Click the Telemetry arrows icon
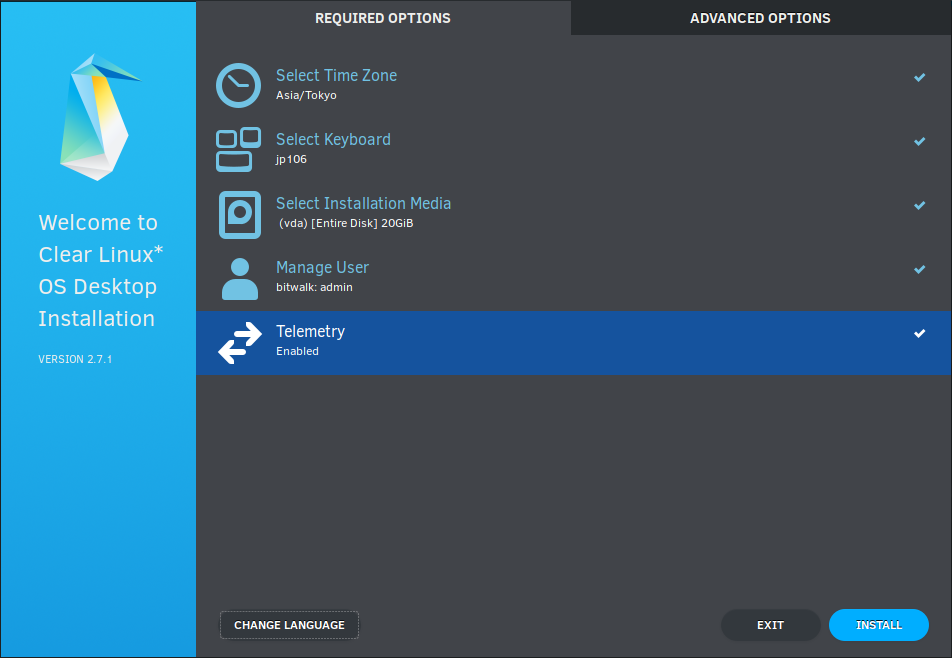The image size is (952, 658). pos(240,343)
